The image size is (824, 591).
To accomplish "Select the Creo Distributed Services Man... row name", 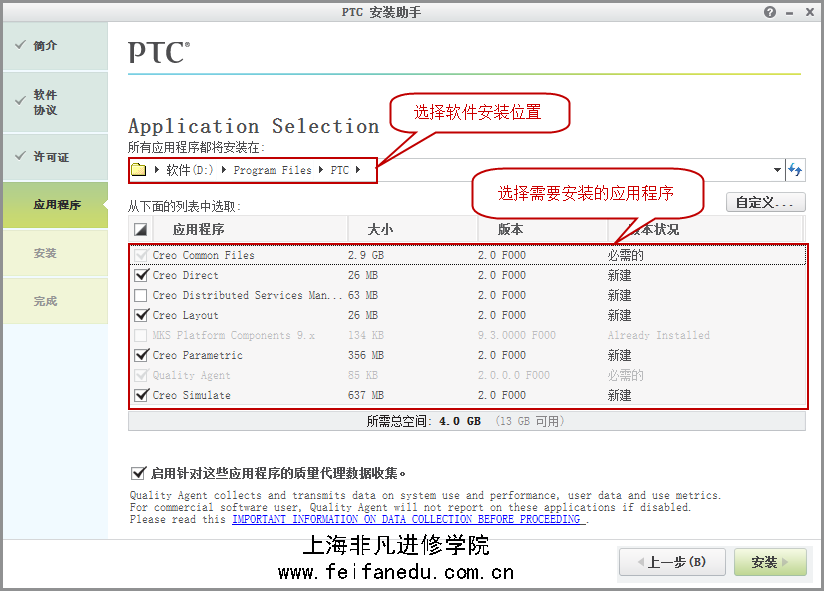I will (x=247, y=295).
